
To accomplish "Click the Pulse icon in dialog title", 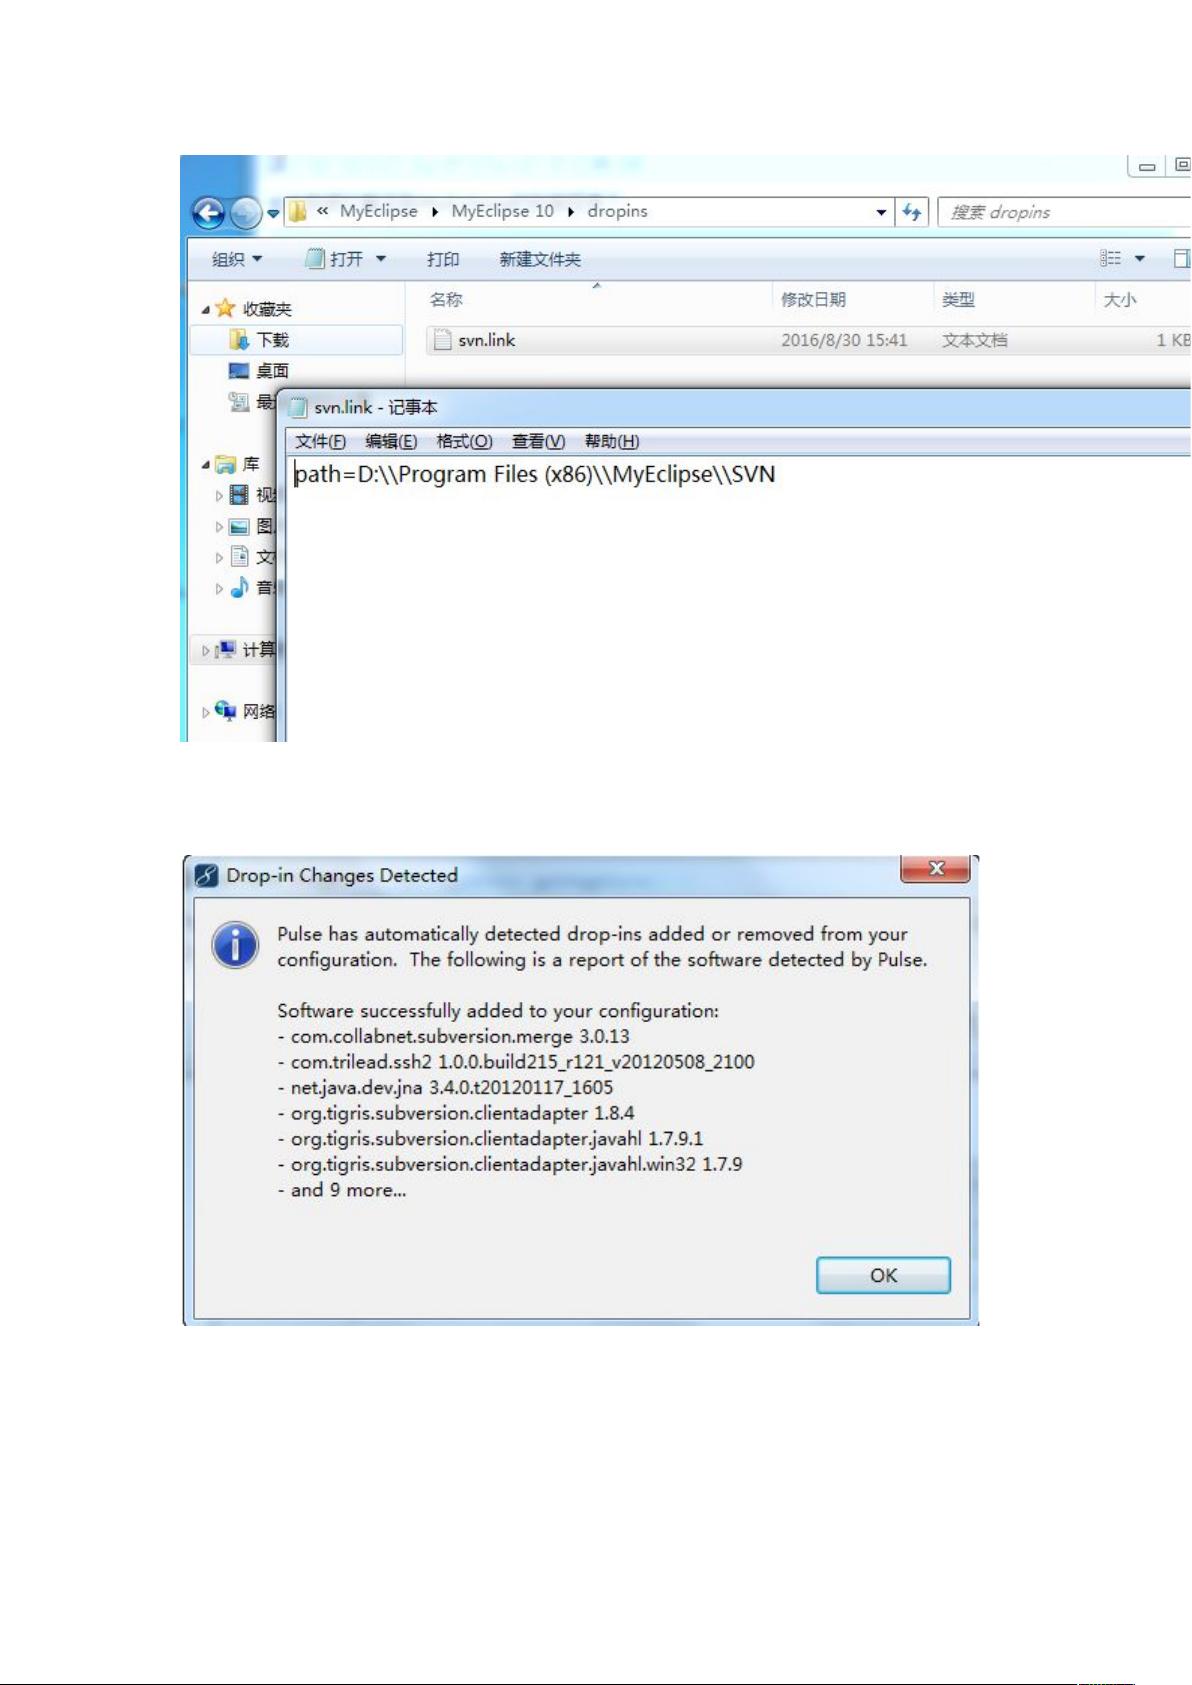I will tap(206, 875).
